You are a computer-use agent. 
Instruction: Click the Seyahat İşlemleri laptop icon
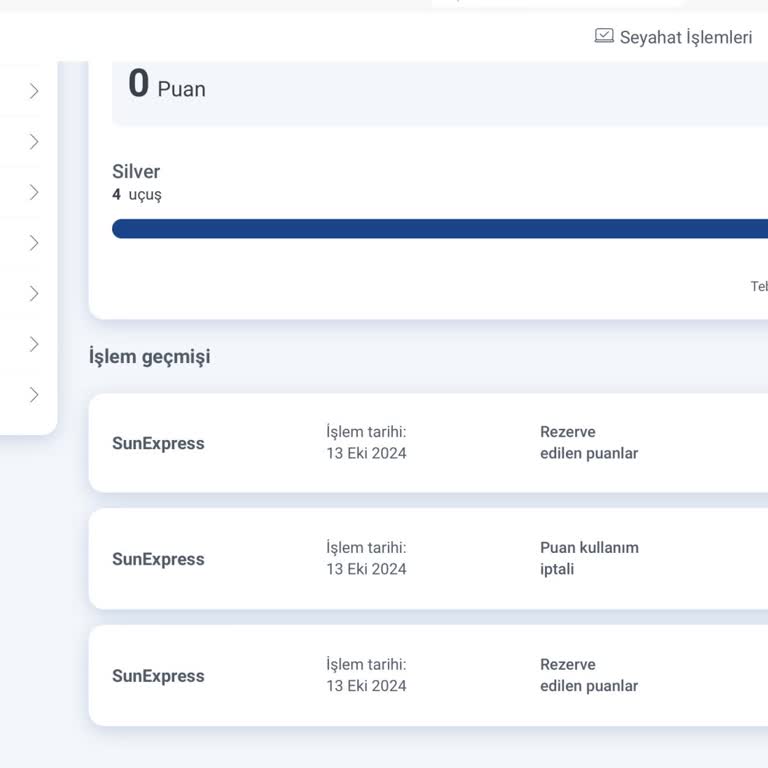(x=604, y=37)
